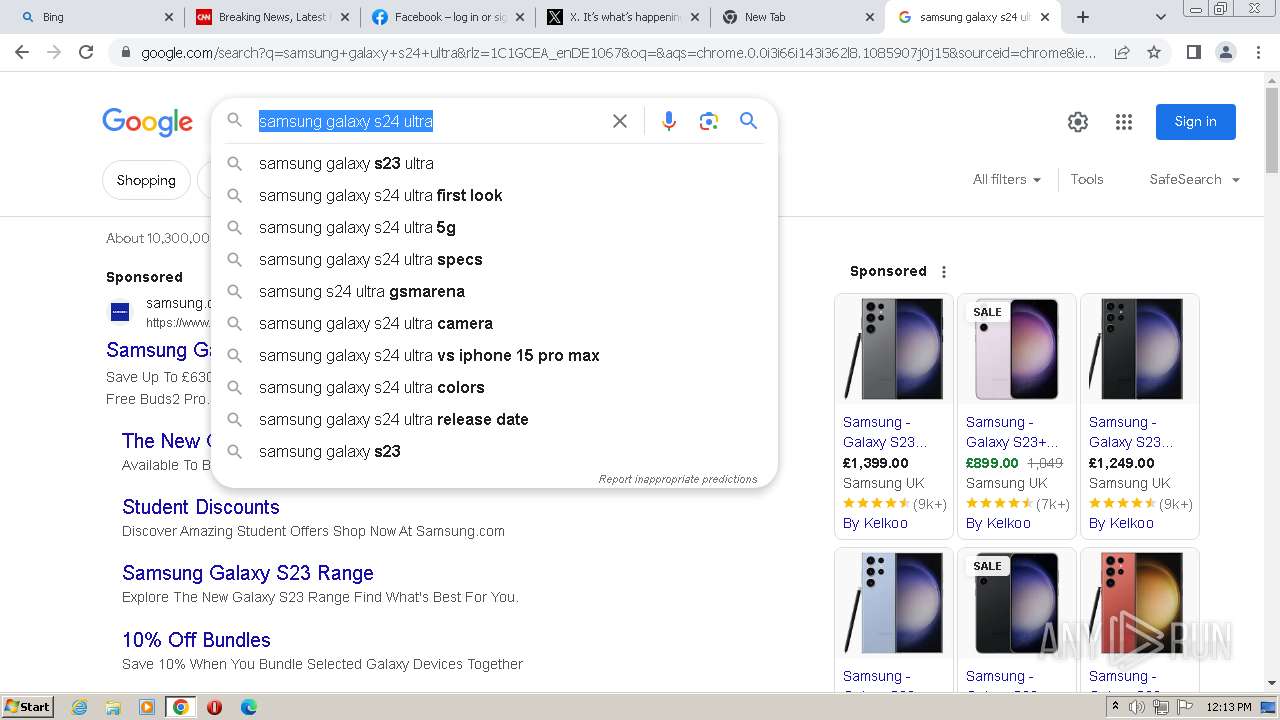1280x720 pixels.
Task: Open the 10% Off Bundles link
Action: [196, 640]
